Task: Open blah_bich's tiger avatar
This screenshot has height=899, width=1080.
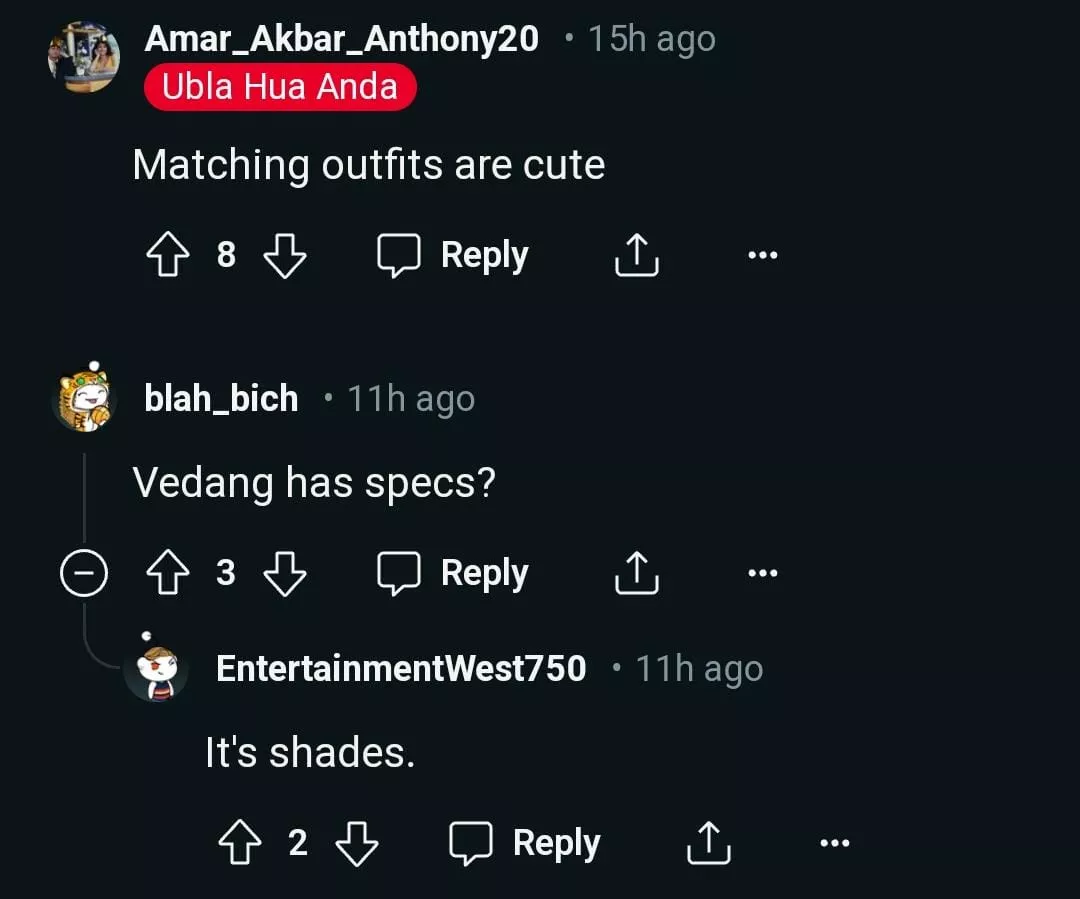Action: [x=84, y=399]
